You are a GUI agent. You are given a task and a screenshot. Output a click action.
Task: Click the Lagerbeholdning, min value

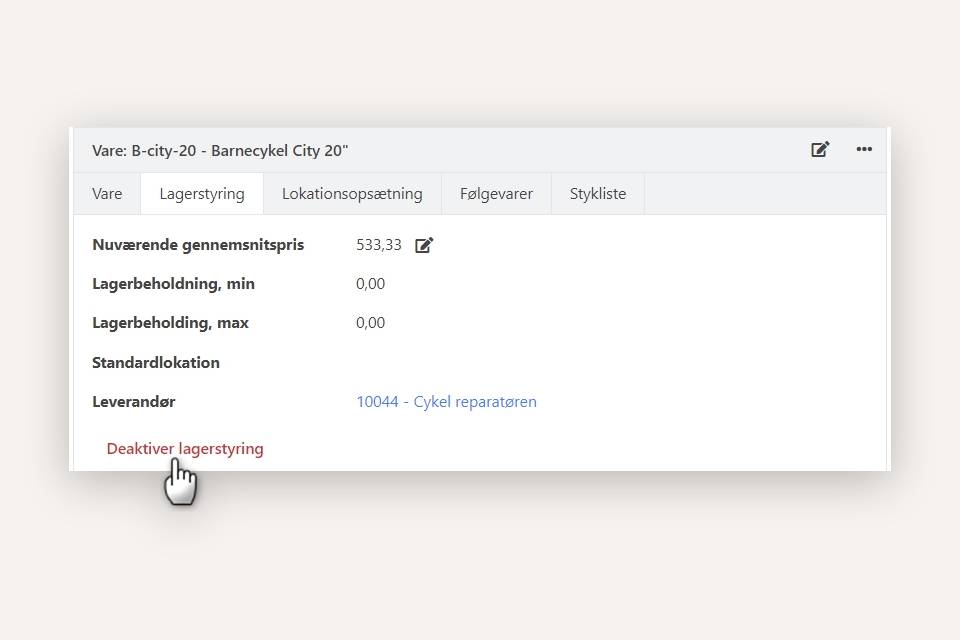[x=370, y=283]
